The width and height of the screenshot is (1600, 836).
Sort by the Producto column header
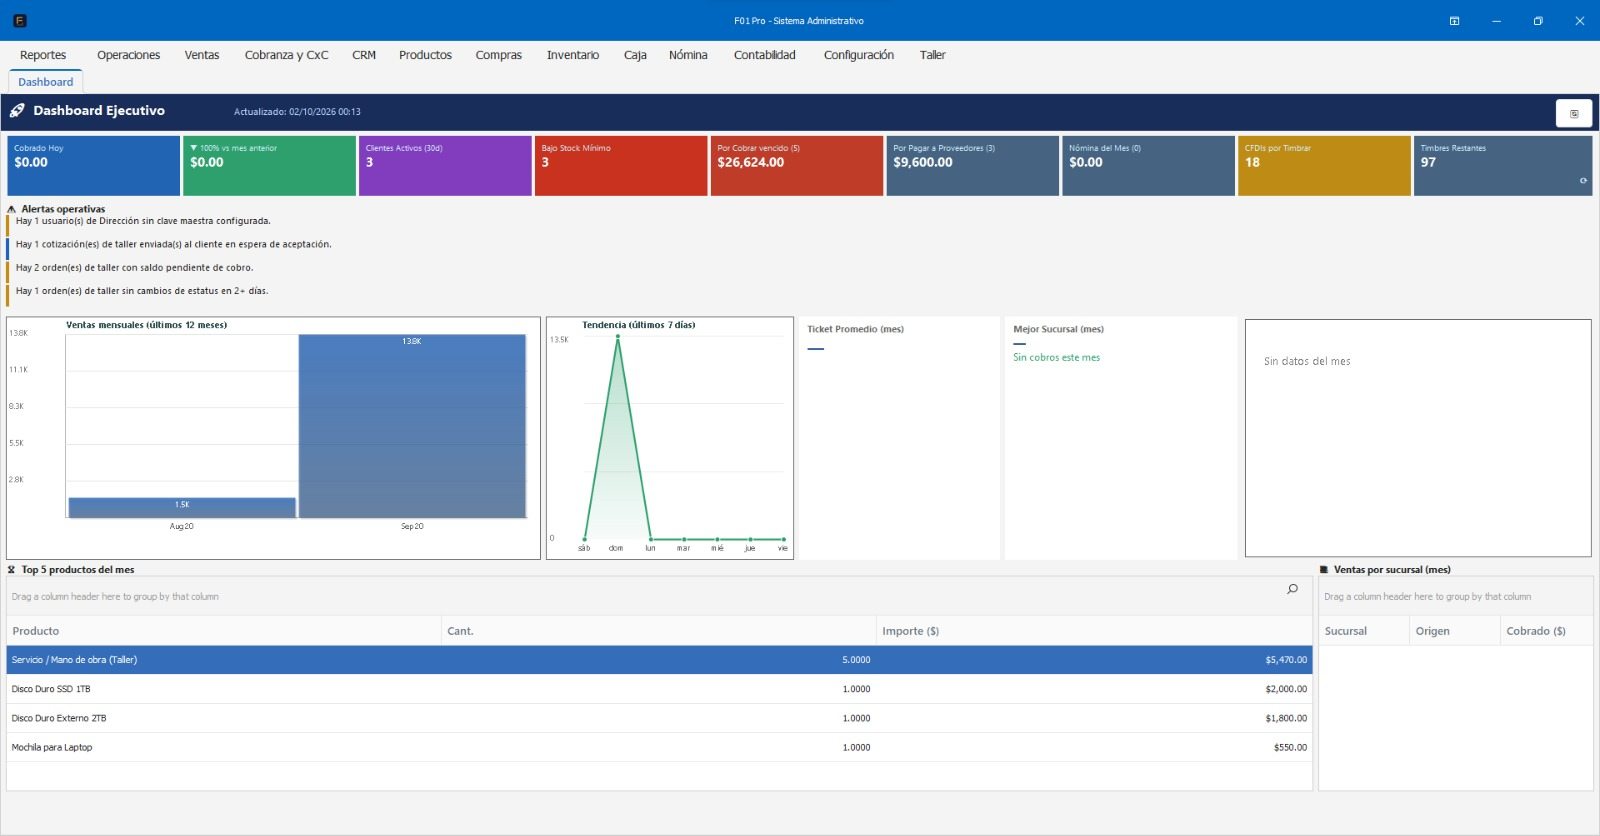[224, 631]
